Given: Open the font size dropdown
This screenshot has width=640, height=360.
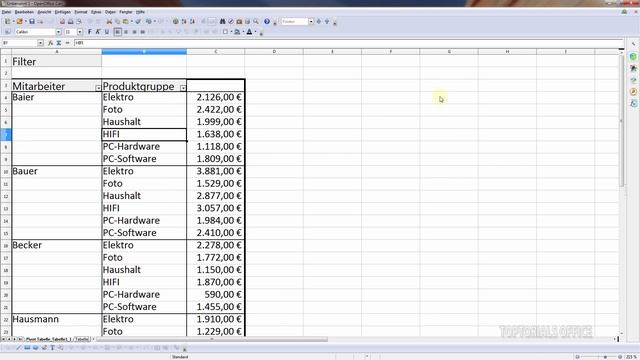Looking at the screenshot, I should click(x=80, y=32).
